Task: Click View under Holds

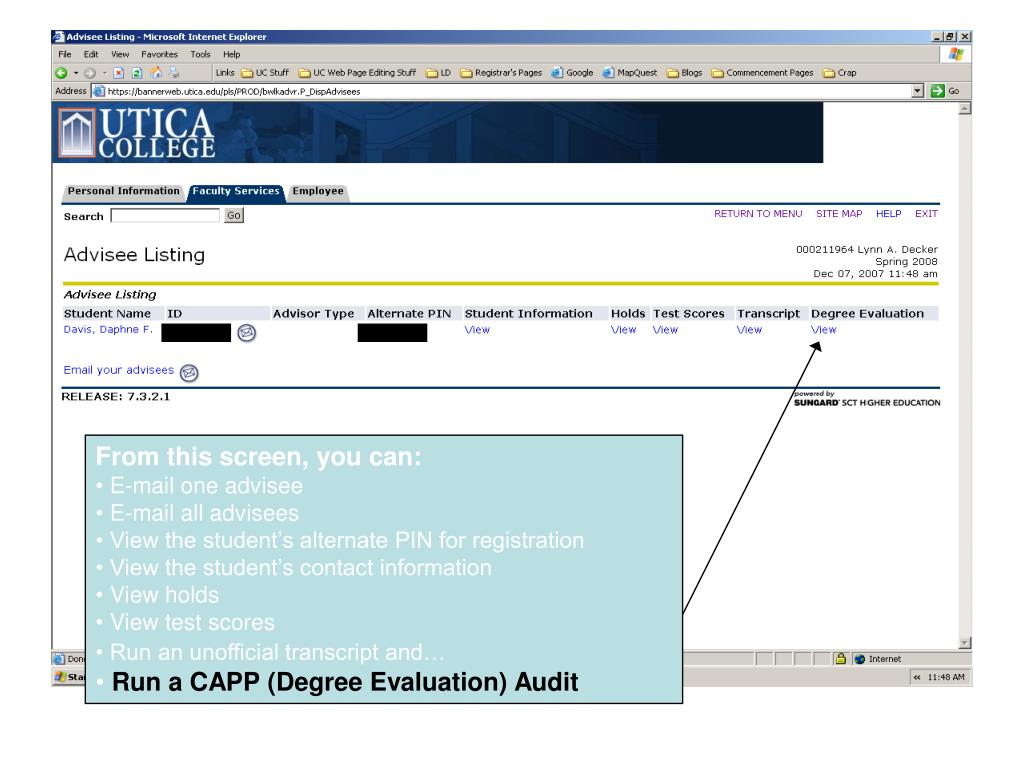Action: pos(624,330)
